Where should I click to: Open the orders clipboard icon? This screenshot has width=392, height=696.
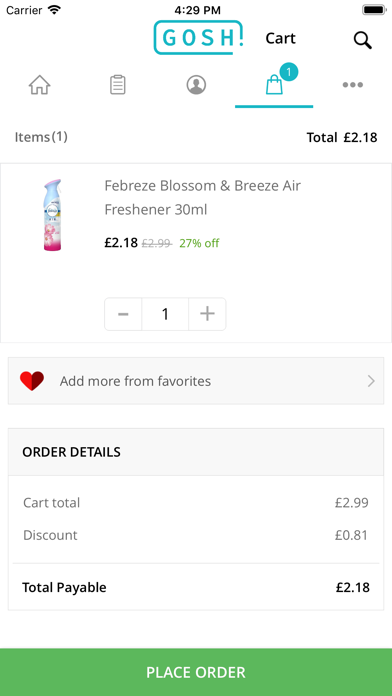tap(118, 84)
